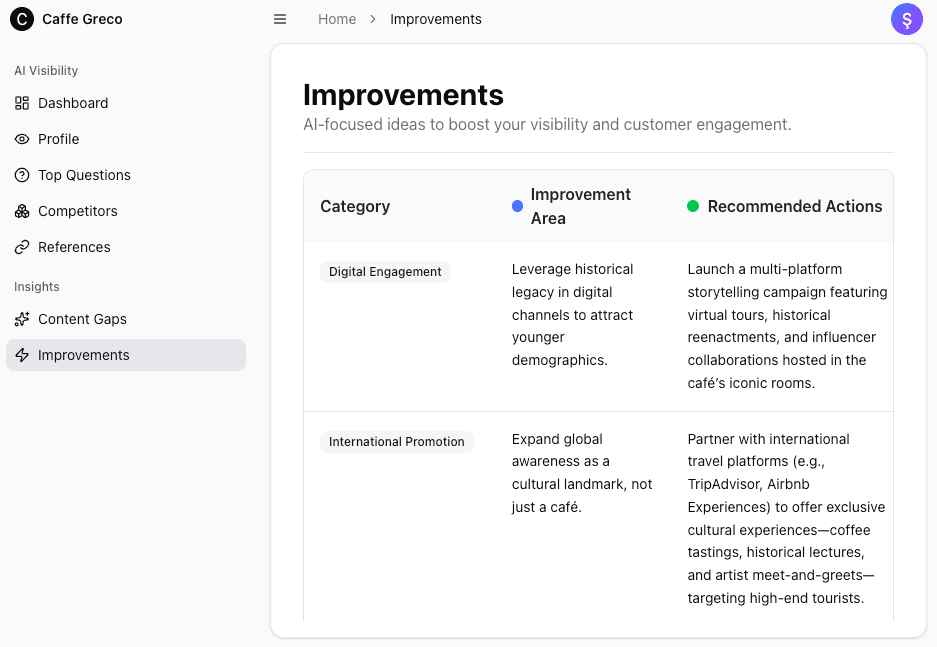Toggle the sidebar with hamburger icon
The image size is (937, 647).
point(280,19)
